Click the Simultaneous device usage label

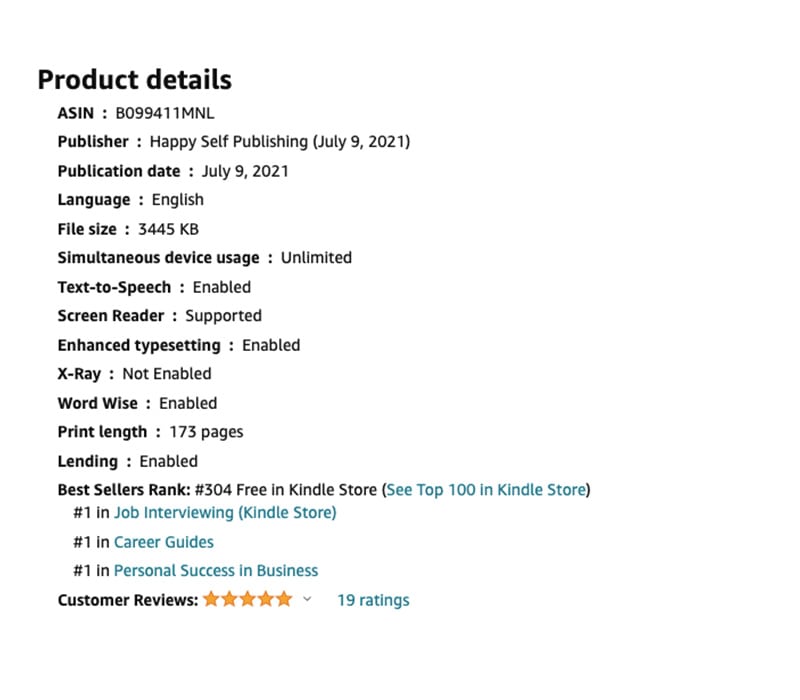pos(158,258)
